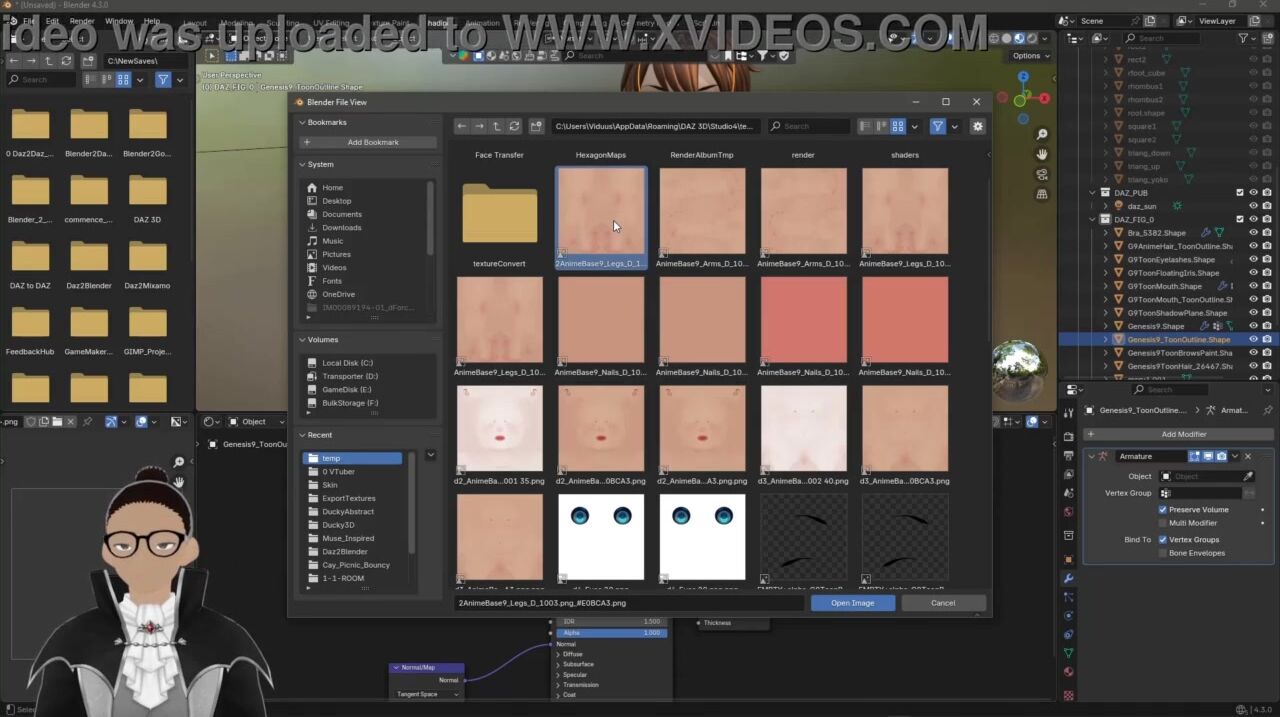The height and width of the screenshot is (717, 1280).
Task: Collapse the Armature modifier panel
Action: tap(1091, 457)
